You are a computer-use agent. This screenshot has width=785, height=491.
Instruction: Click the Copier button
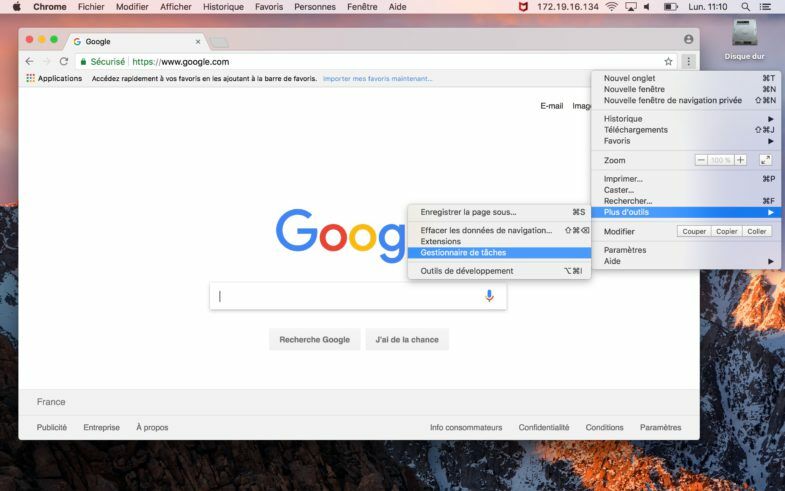726,231
